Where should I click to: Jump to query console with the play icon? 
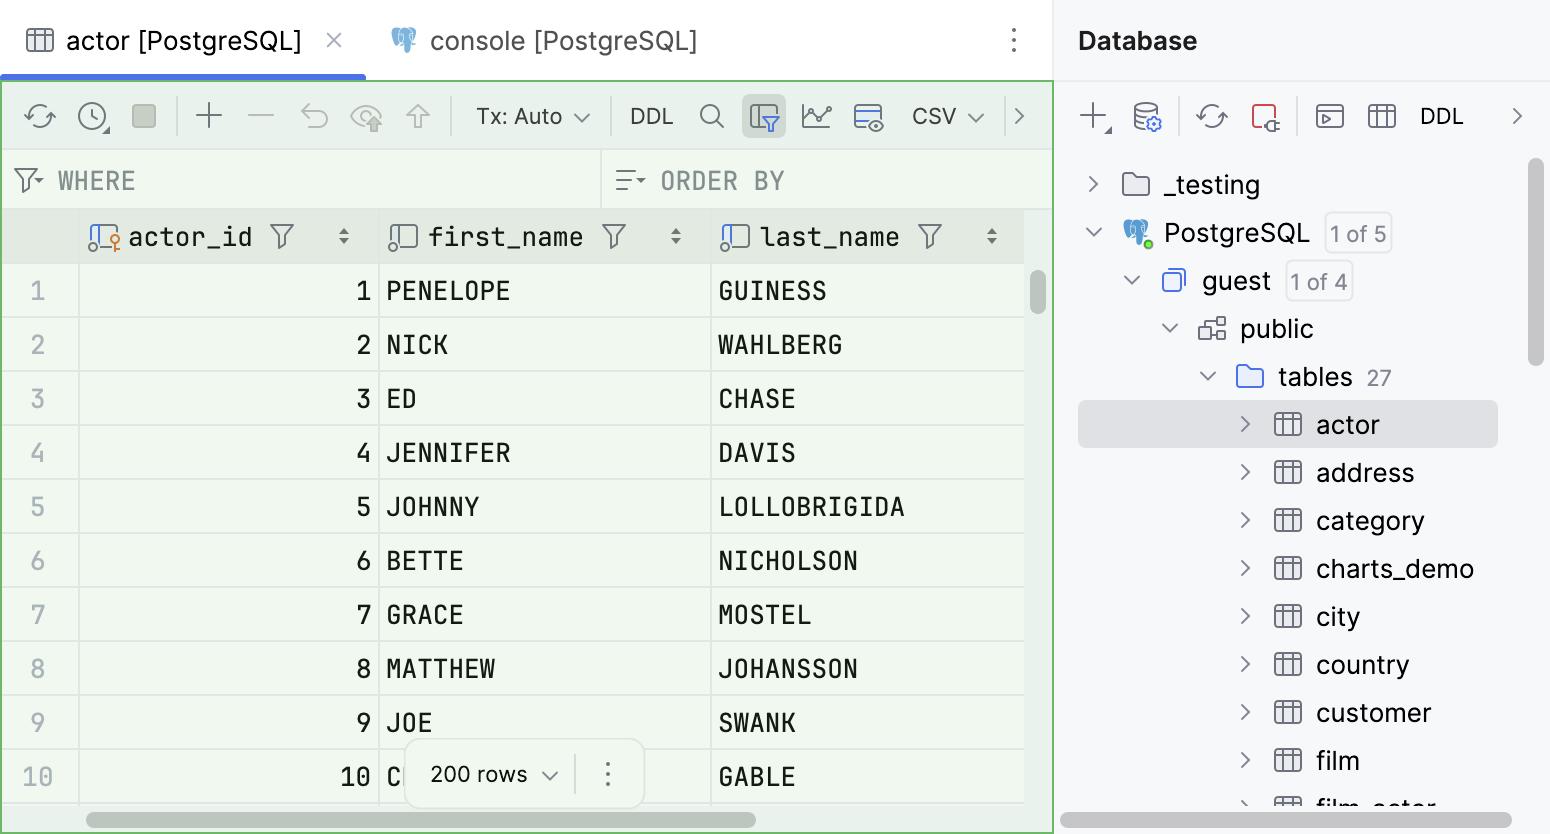(x=1329, y=116)
